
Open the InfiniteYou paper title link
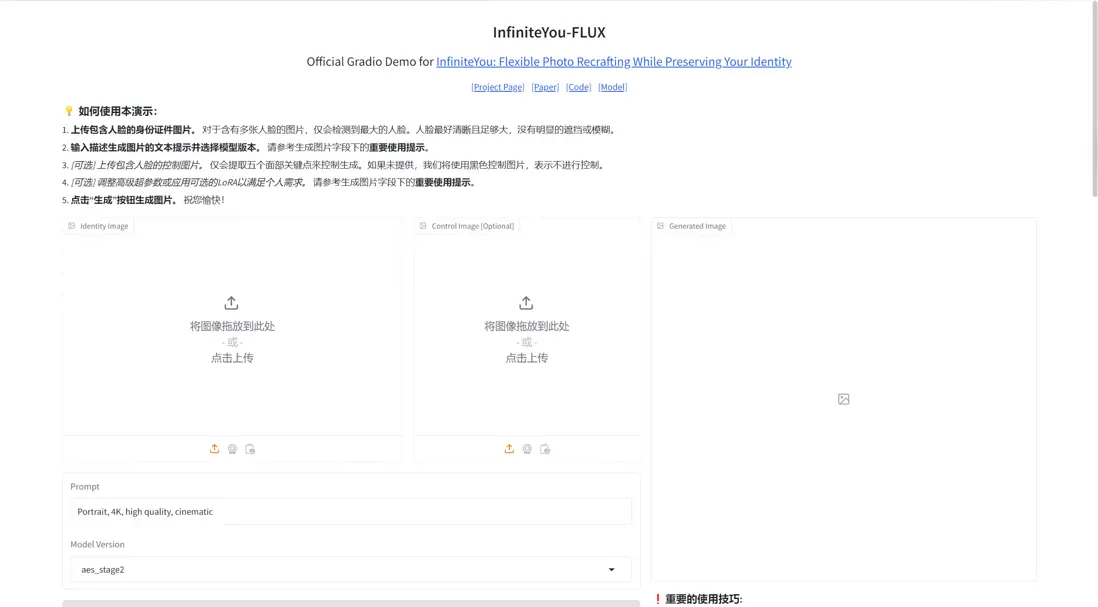tap(613, 62)
